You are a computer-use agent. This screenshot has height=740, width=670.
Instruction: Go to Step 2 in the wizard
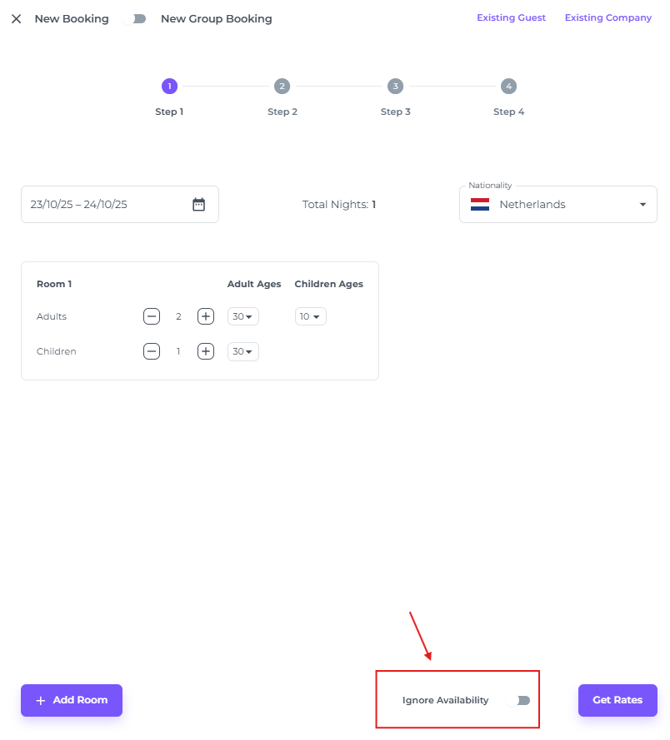pyautogui.click(x=282, y=87)
